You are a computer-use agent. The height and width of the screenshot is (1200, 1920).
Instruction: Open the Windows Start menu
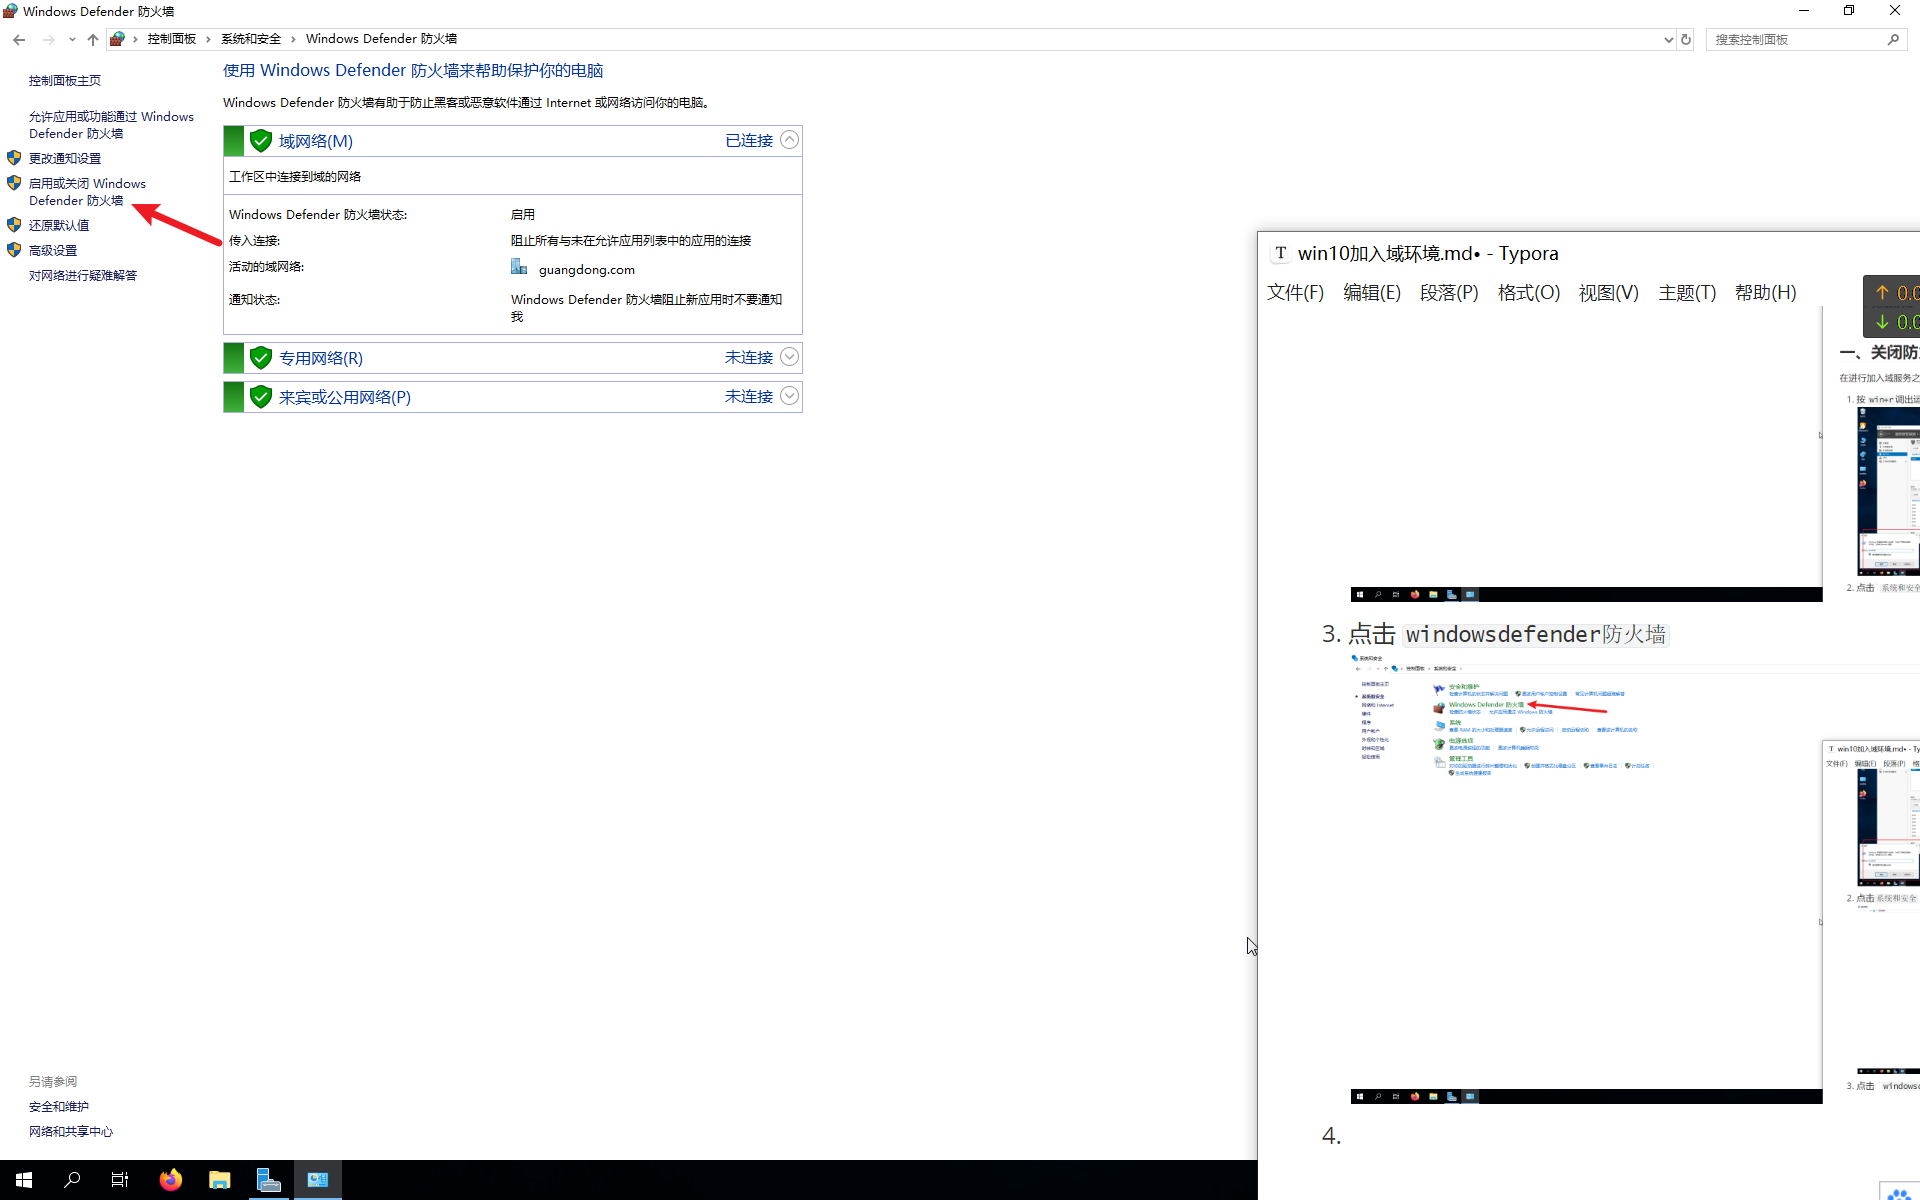point(24,1180)
